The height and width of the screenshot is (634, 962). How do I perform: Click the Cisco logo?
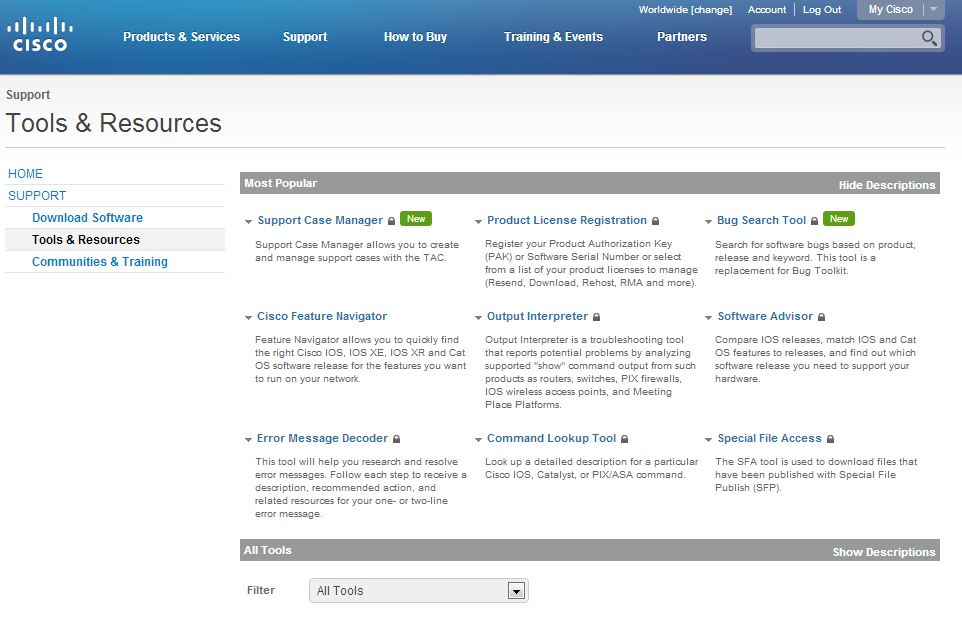point(40,34)
